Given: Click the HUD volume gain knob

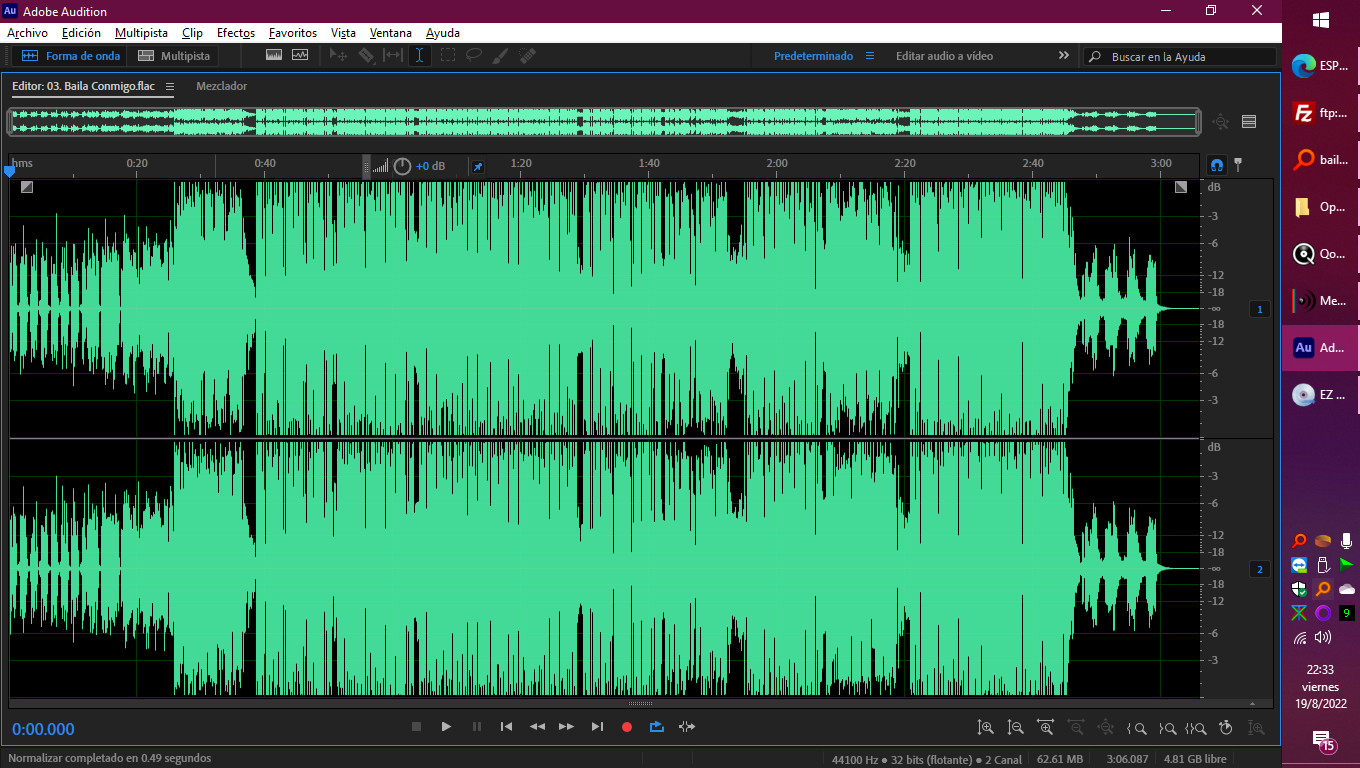Looking at the screenshot, I should (x=402, y=166).
